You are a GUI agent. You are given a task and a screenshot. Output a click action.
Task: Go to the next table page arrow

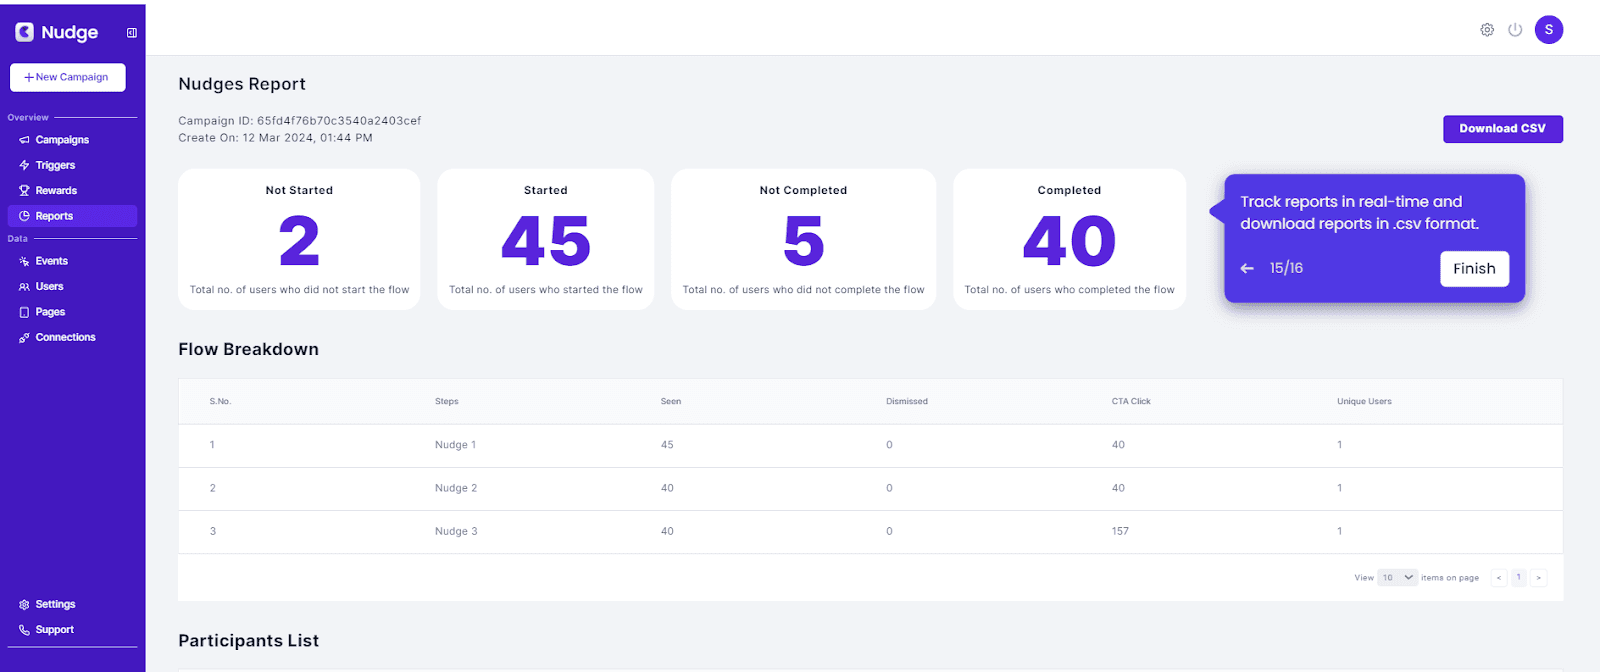pos(1539,577)
